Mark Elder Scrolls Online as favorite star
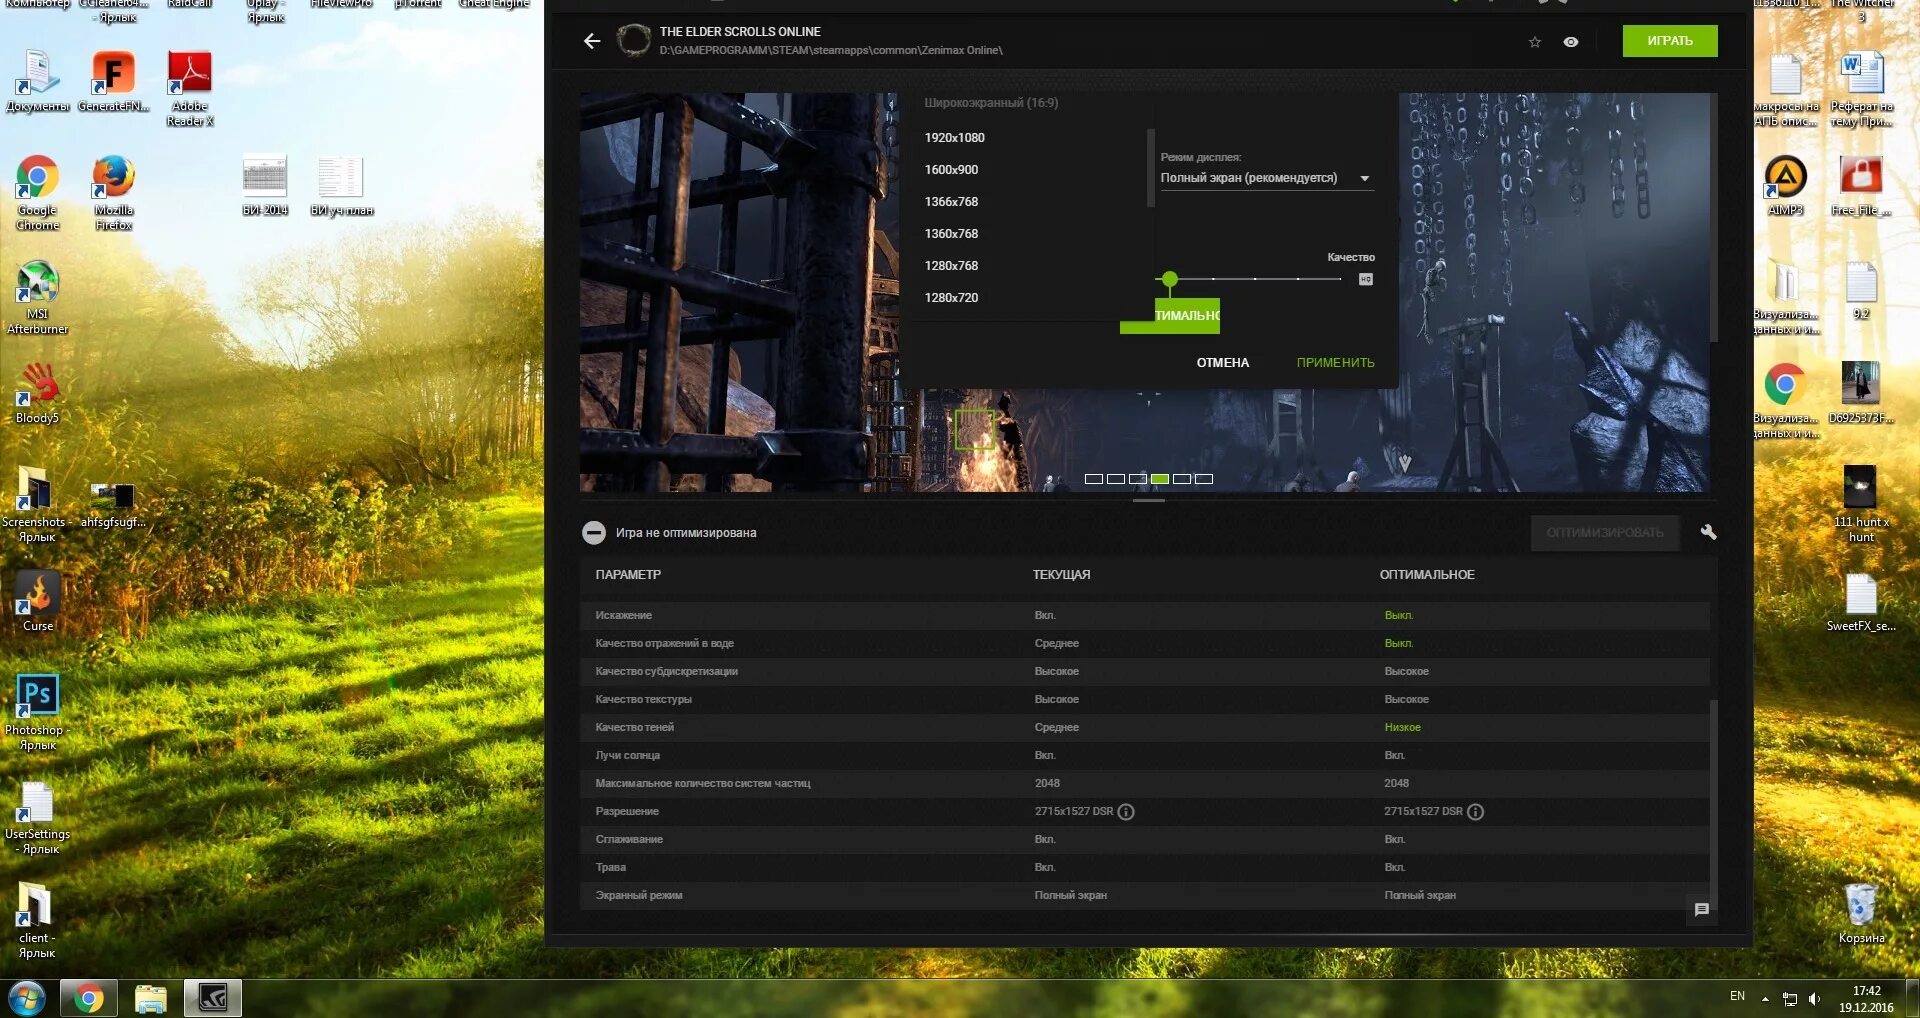Screen dimensions: 1920x1018 pyautogui.click(x=1535, y=42)
